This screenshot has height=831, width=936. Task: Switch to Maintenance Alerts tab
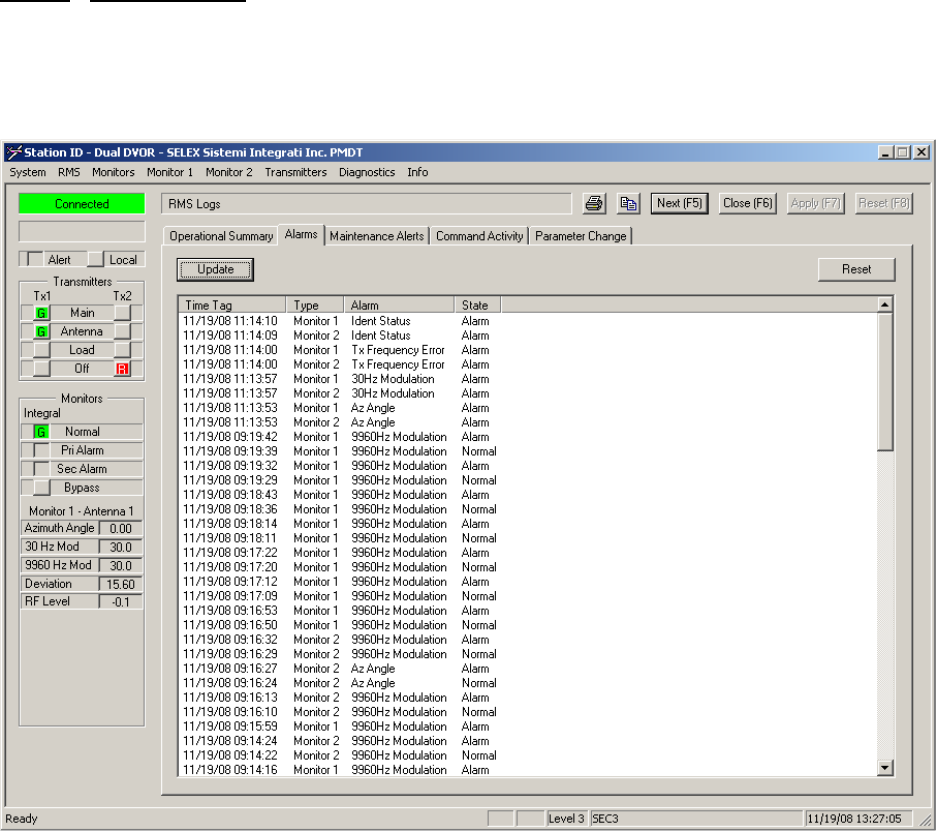[x=377, y=236]
